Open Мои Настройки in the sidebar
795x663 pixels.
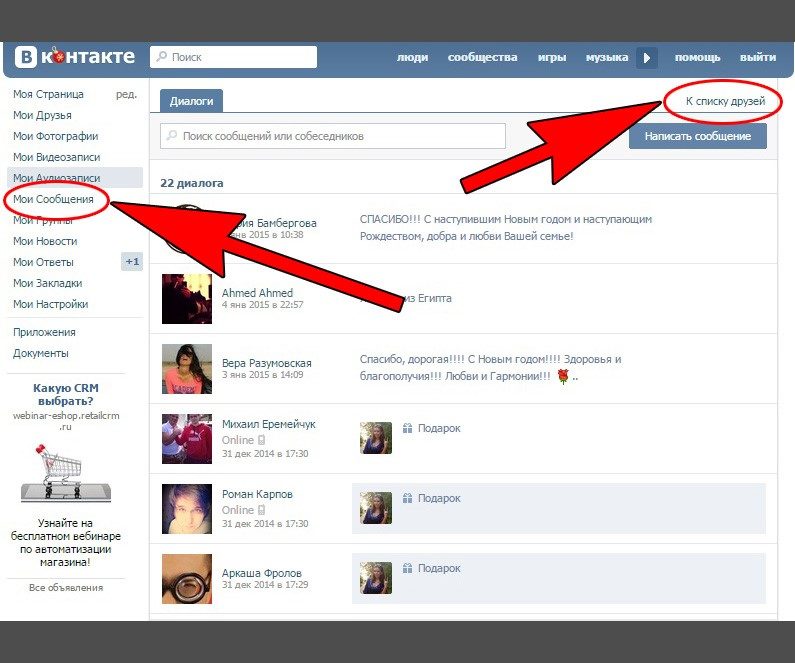tap(51, 304)
